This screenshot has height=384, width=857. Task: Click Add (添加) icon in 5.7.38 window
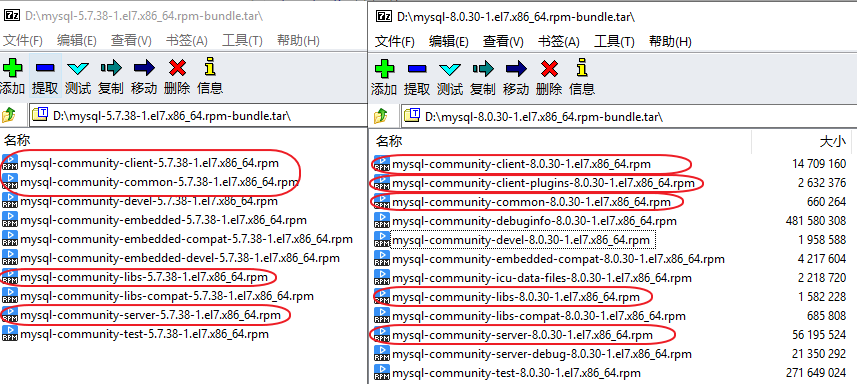pos(12,68)
